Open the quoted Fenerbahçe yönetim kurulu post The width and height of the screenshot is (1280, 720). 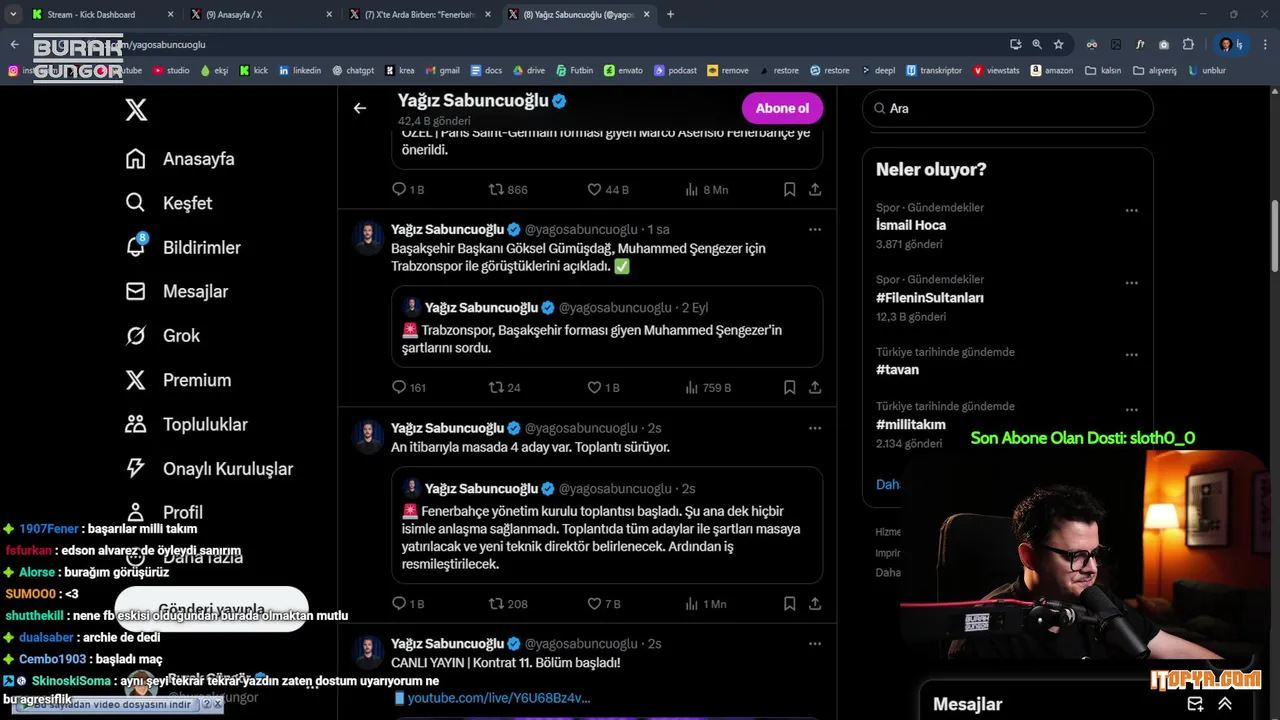coord(607,525)
